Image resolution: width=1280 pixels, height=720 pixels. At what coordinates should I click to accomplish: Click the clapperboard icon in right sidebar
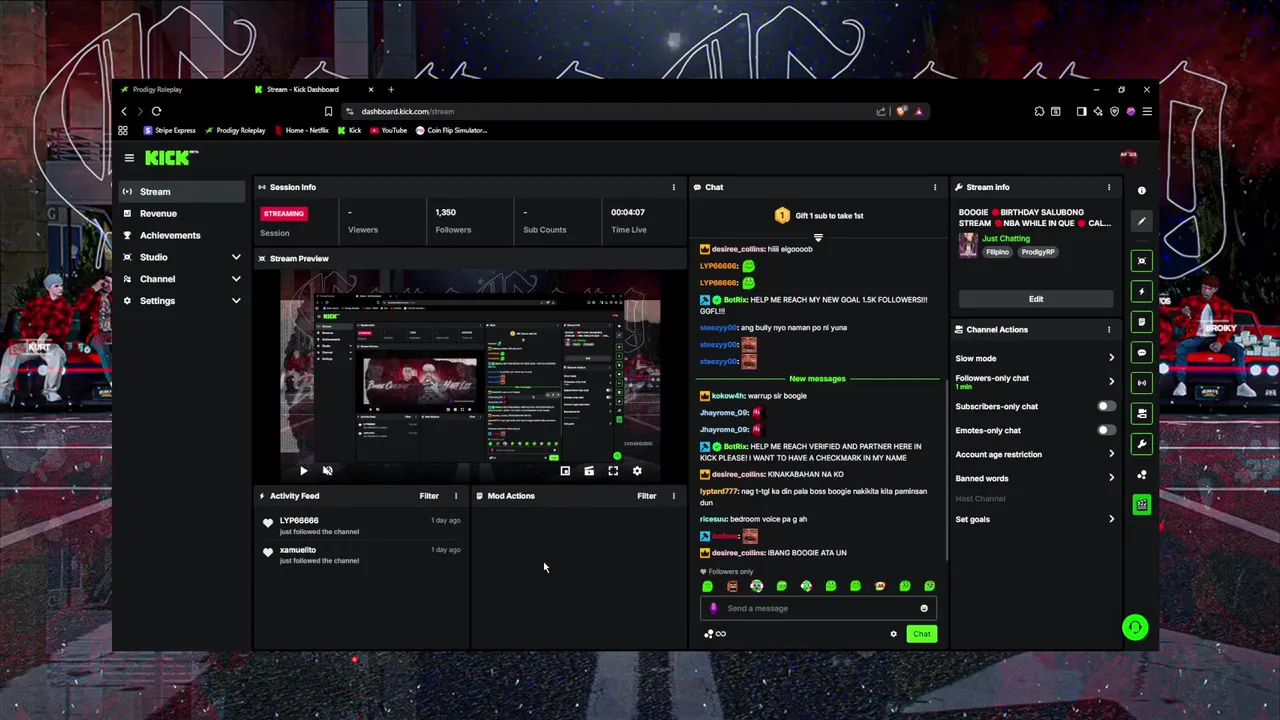(x=1142, y=505)
